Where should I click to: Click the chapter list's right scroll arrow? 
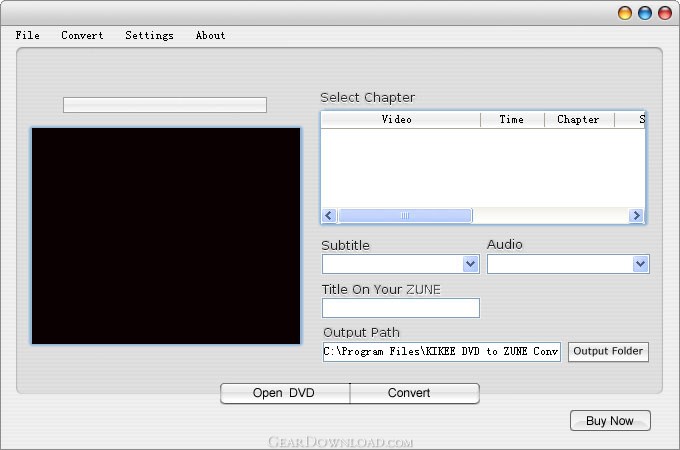pyautogui.click(x=636, y=215)
